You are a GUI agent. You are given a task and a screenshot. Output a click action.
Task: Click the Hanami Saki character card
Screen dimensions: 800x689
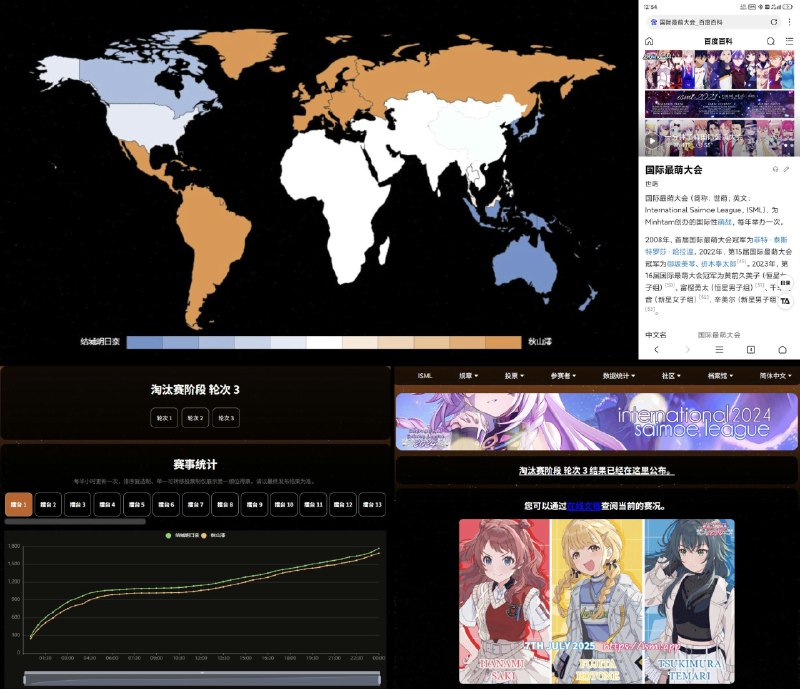[505, 601]
